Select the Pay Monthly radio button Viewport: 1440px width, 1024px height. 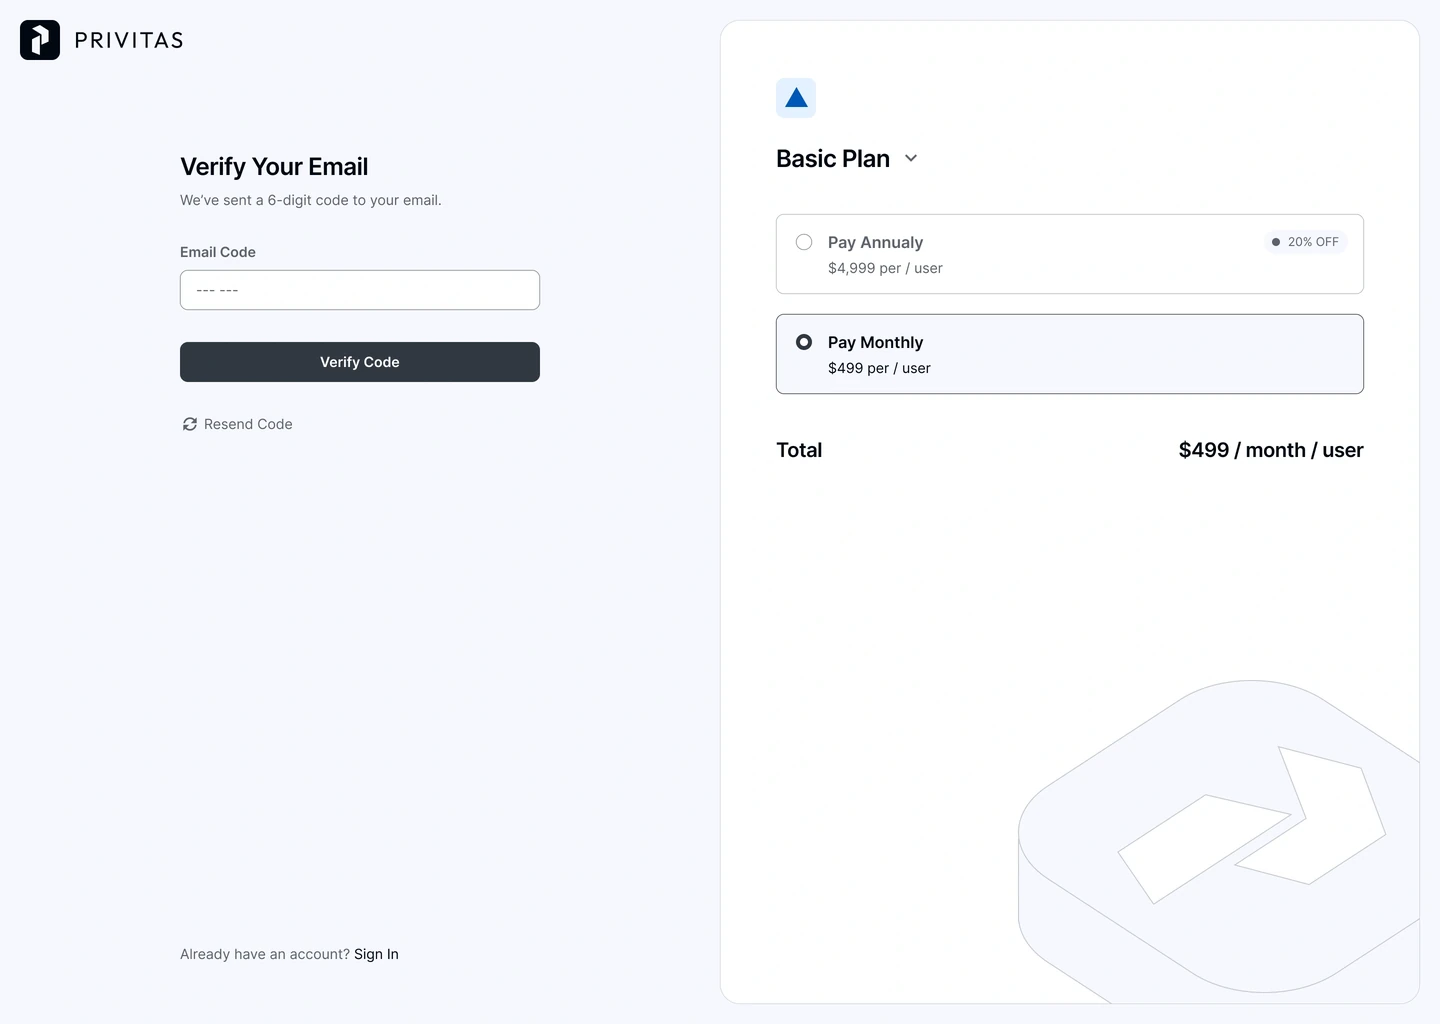[x=804, y=342]
